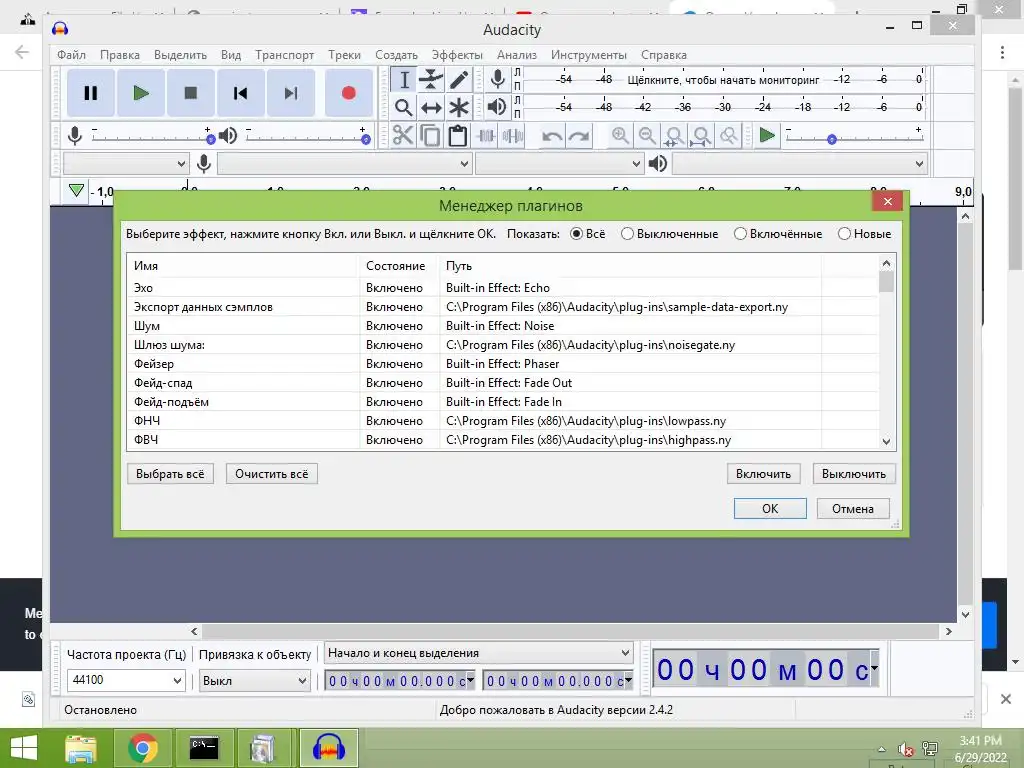Click the Silence audio icon
Viewport: 1024px width, 768px height.
point(513,136)
